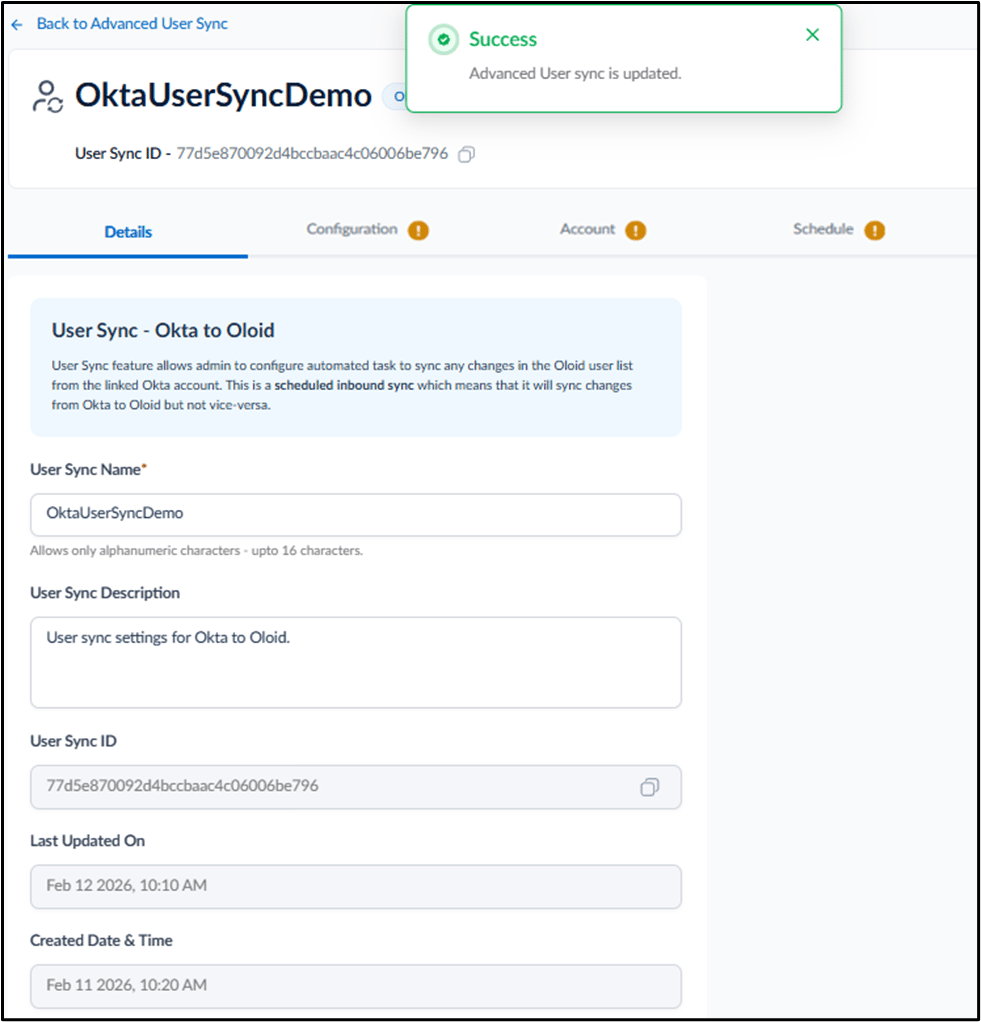Edit the User Sync Description box
This screenshot has width=981, height=1022.
click(x=356, y=662)
